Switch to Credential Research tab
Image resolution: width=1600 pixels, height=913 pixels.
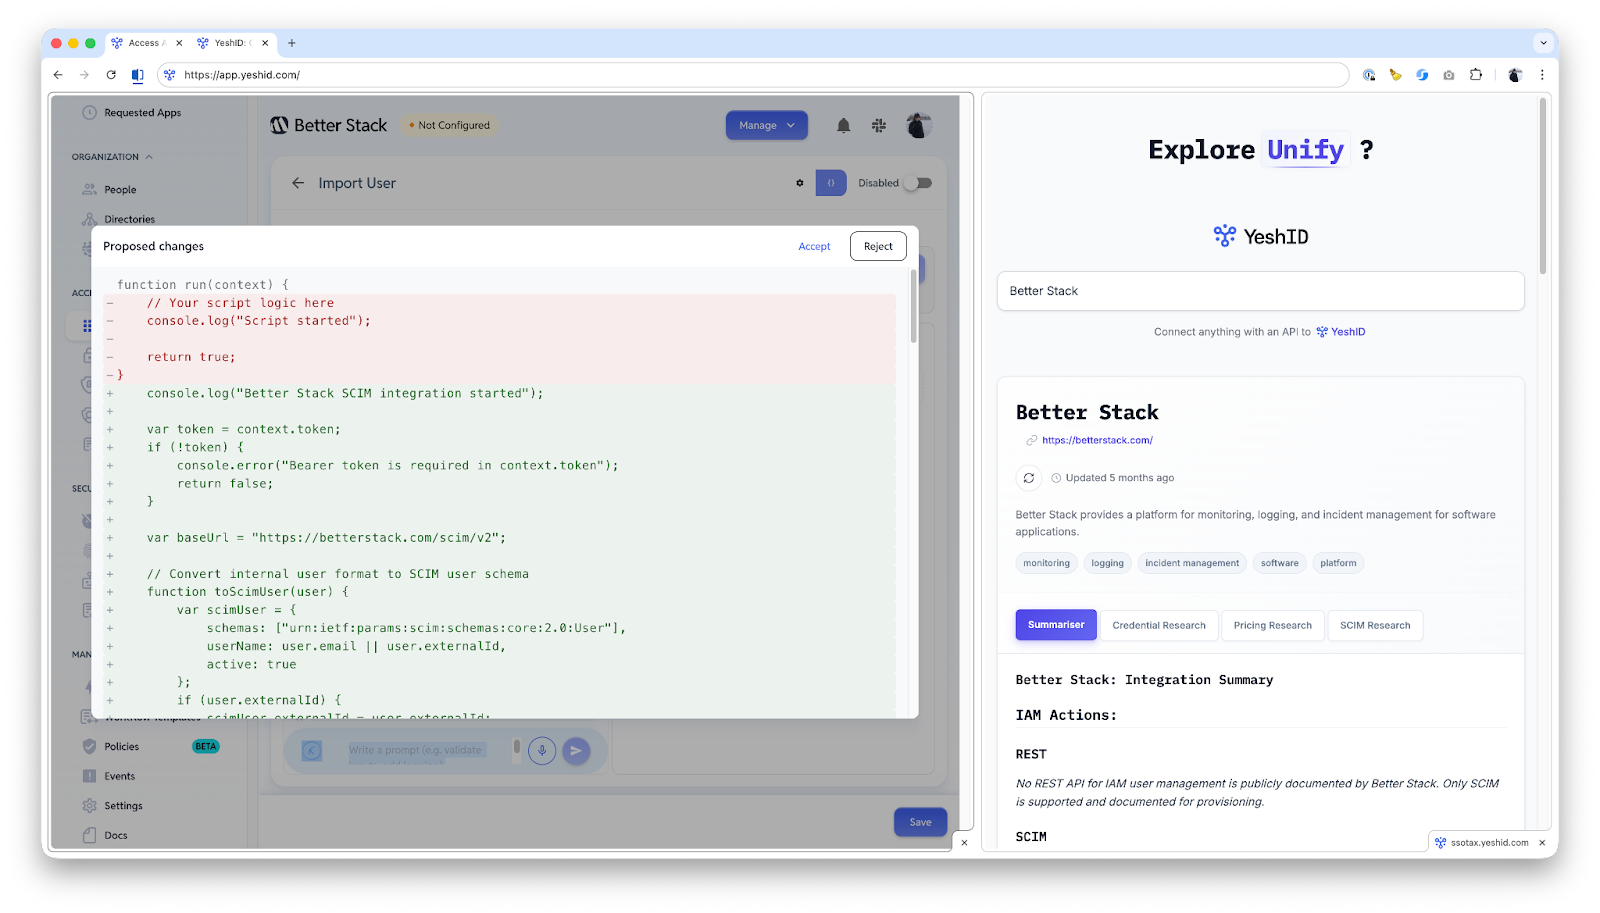pos(1159,625)
